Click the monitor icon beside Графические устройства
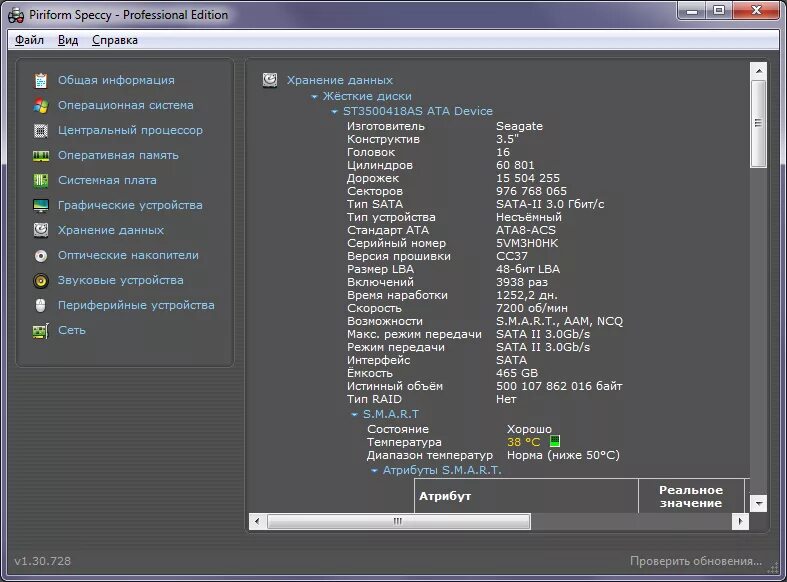Viewport: 787px width, 582px height. tap(41, 205)
